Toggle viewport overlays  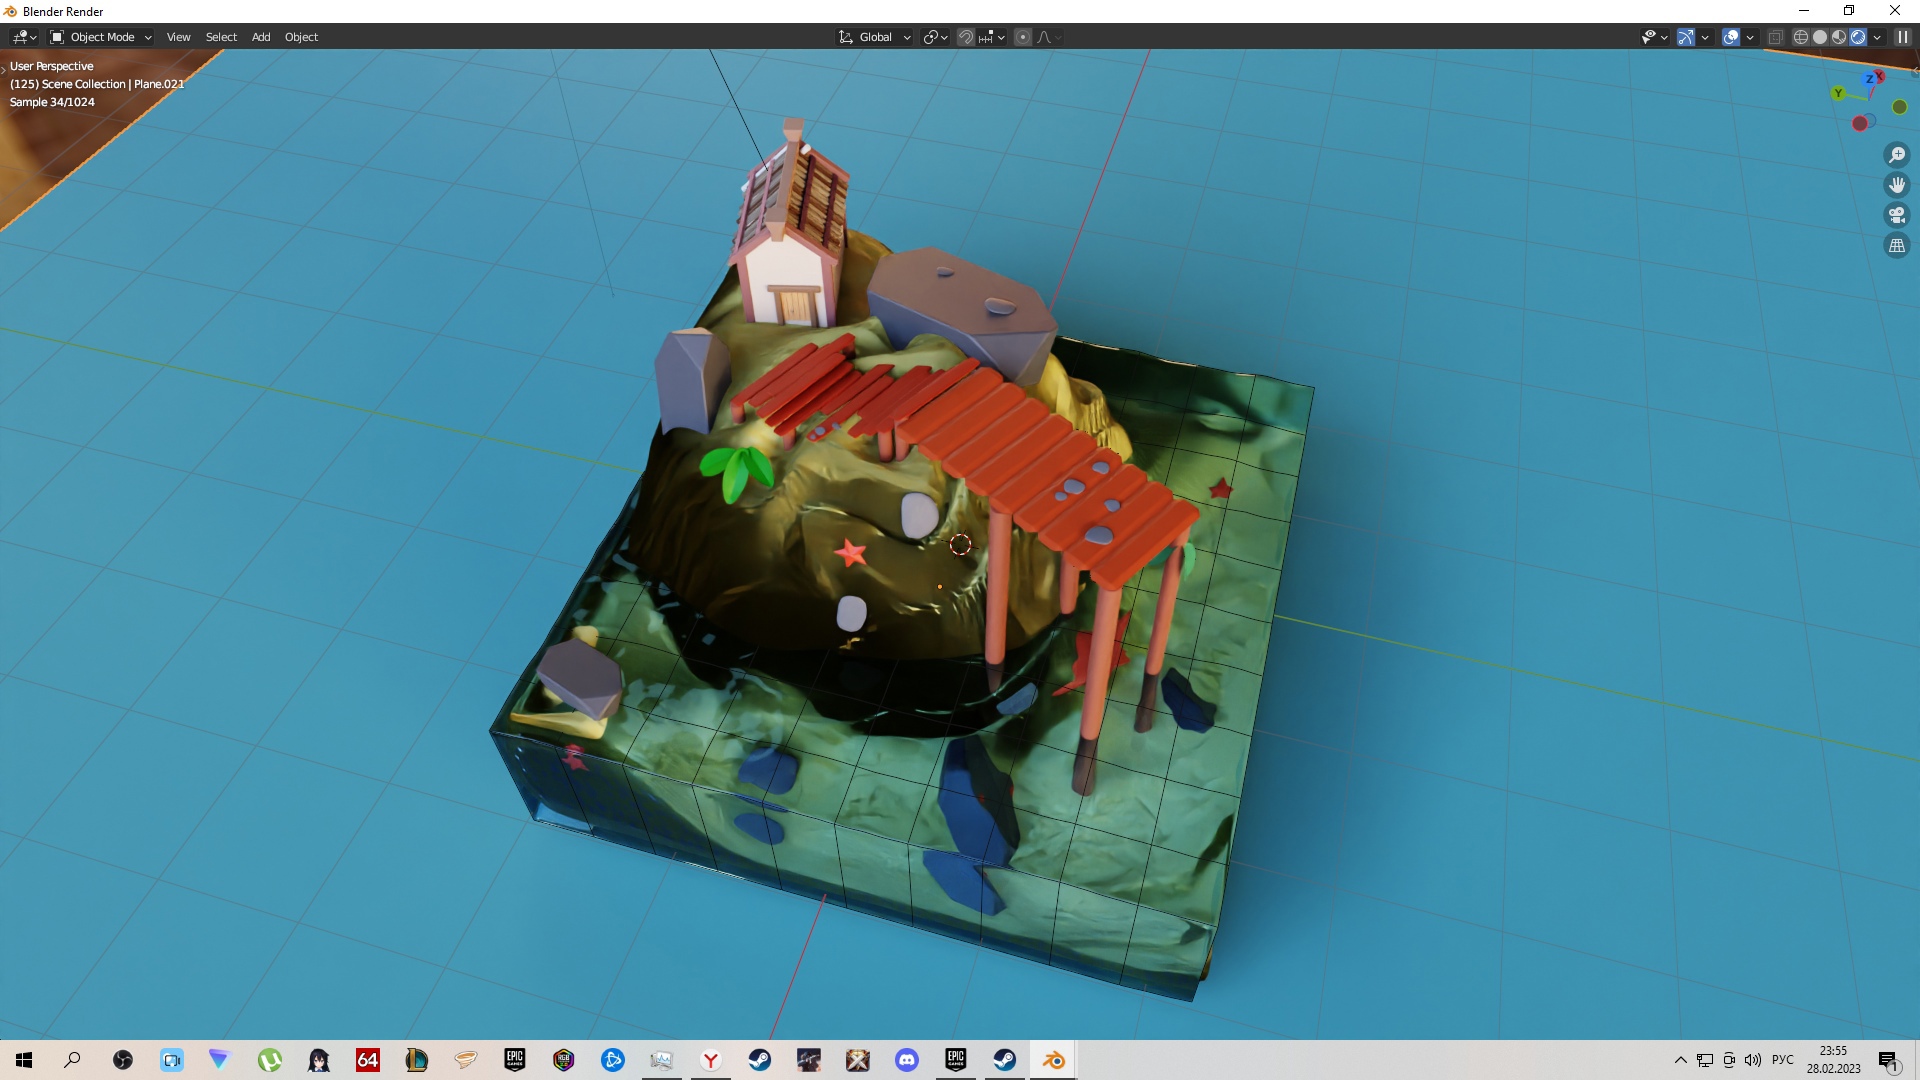(1732, 37)
